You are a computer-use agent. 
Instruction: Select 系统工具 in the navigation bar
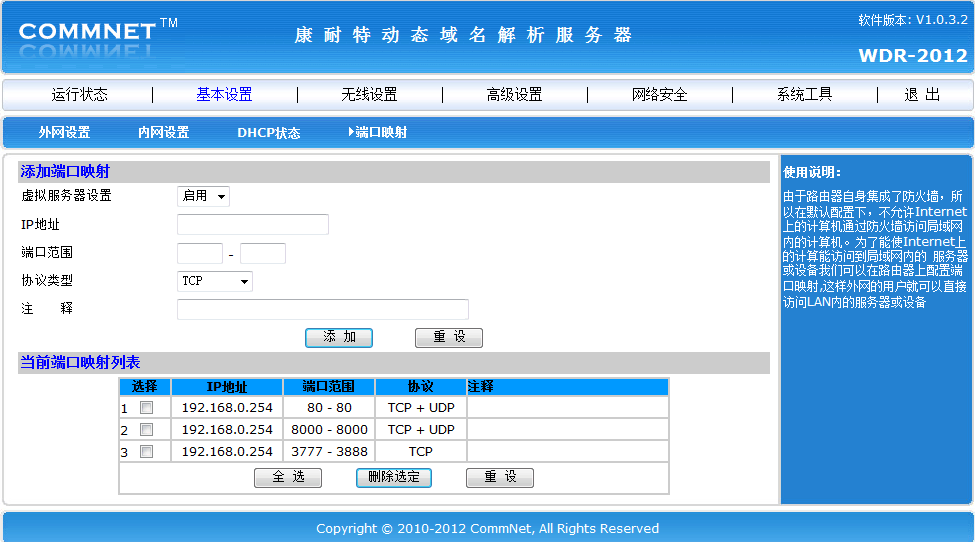pyautogui.click(x=804, y=95)
